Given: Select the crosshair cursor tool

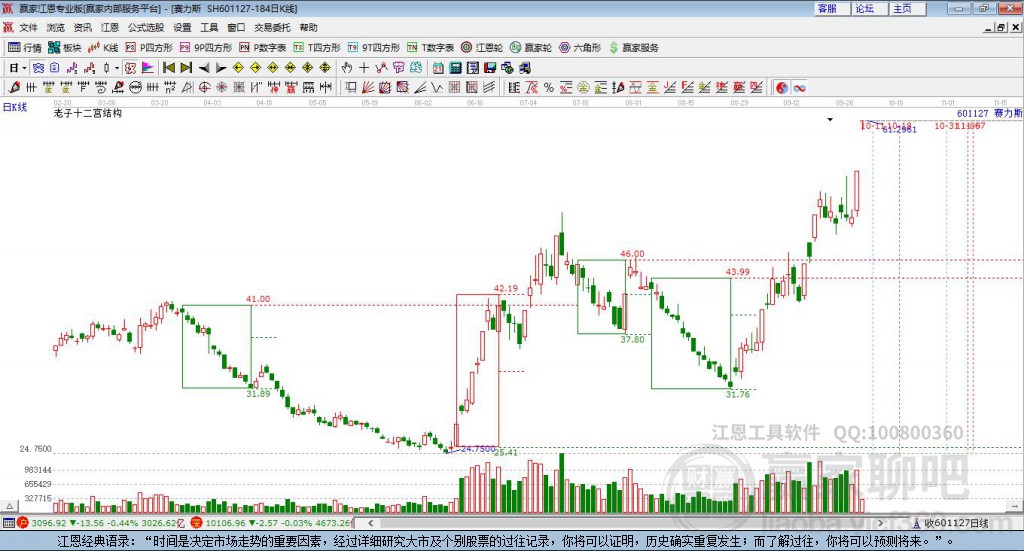Looking at the screenshot, I should pyautogui.click(x=364, y=68).
